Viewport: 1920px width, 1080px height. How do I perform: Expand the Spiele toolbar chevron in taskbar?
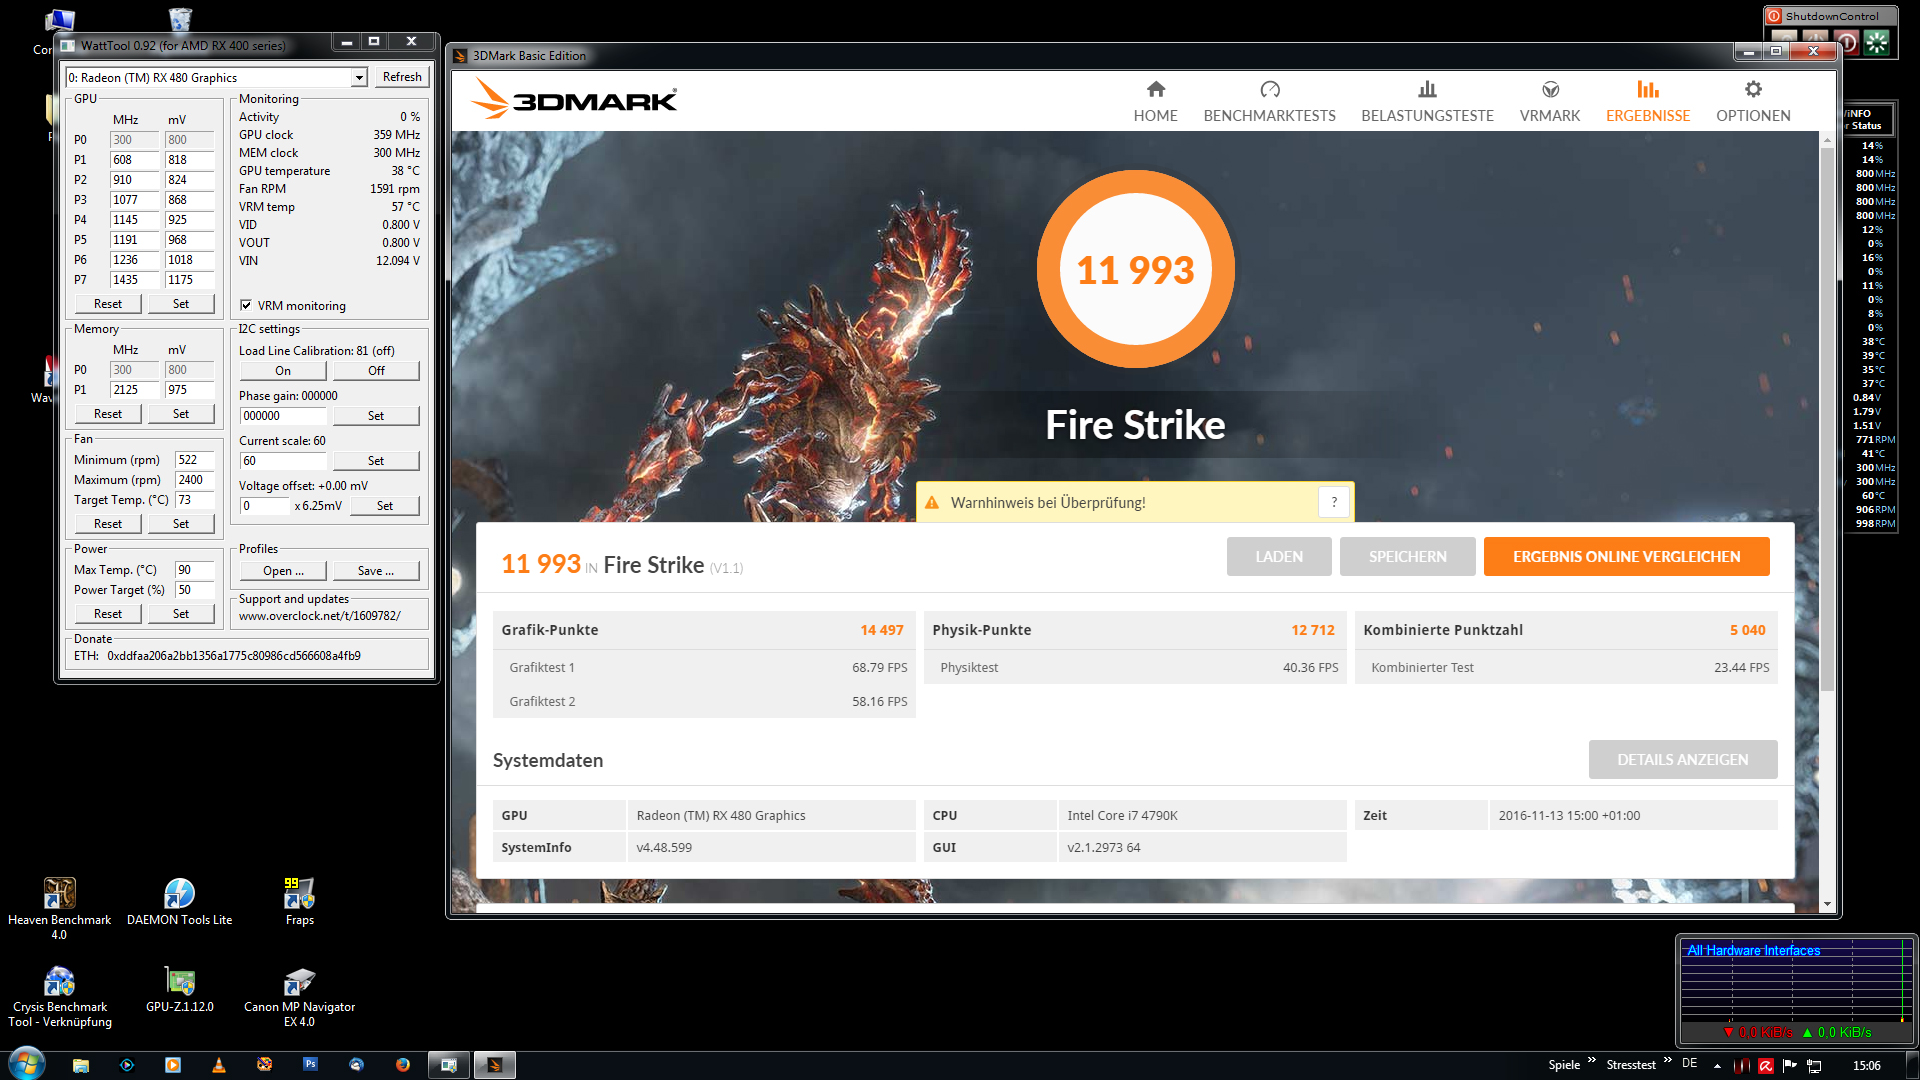point(1591,1060)
